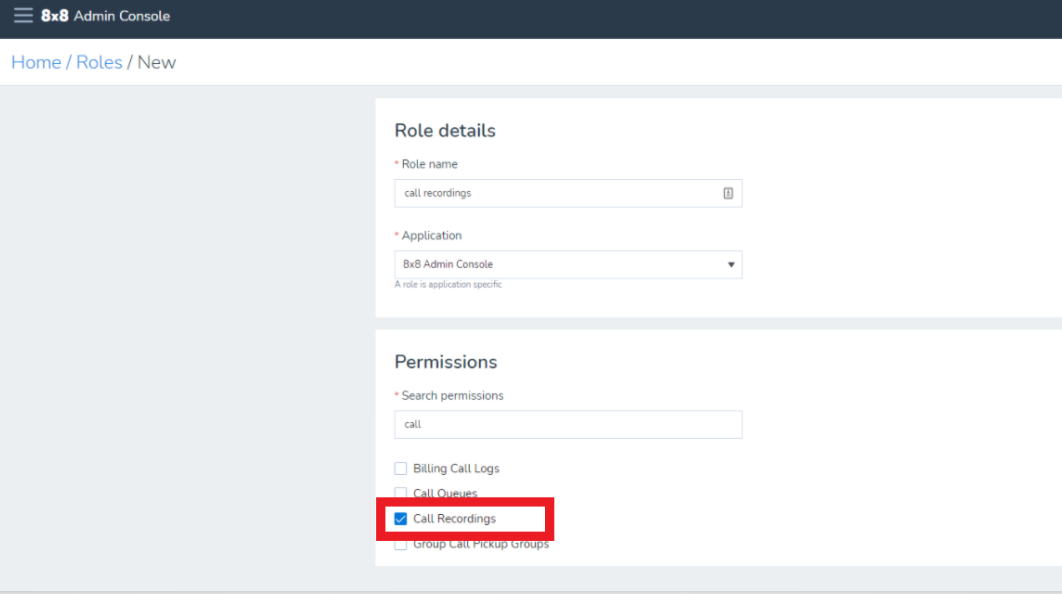The height and width of the screenshot is (594, 1062).
Task: Check the Group Call Pickup Groups box
Action: (401, 545)
